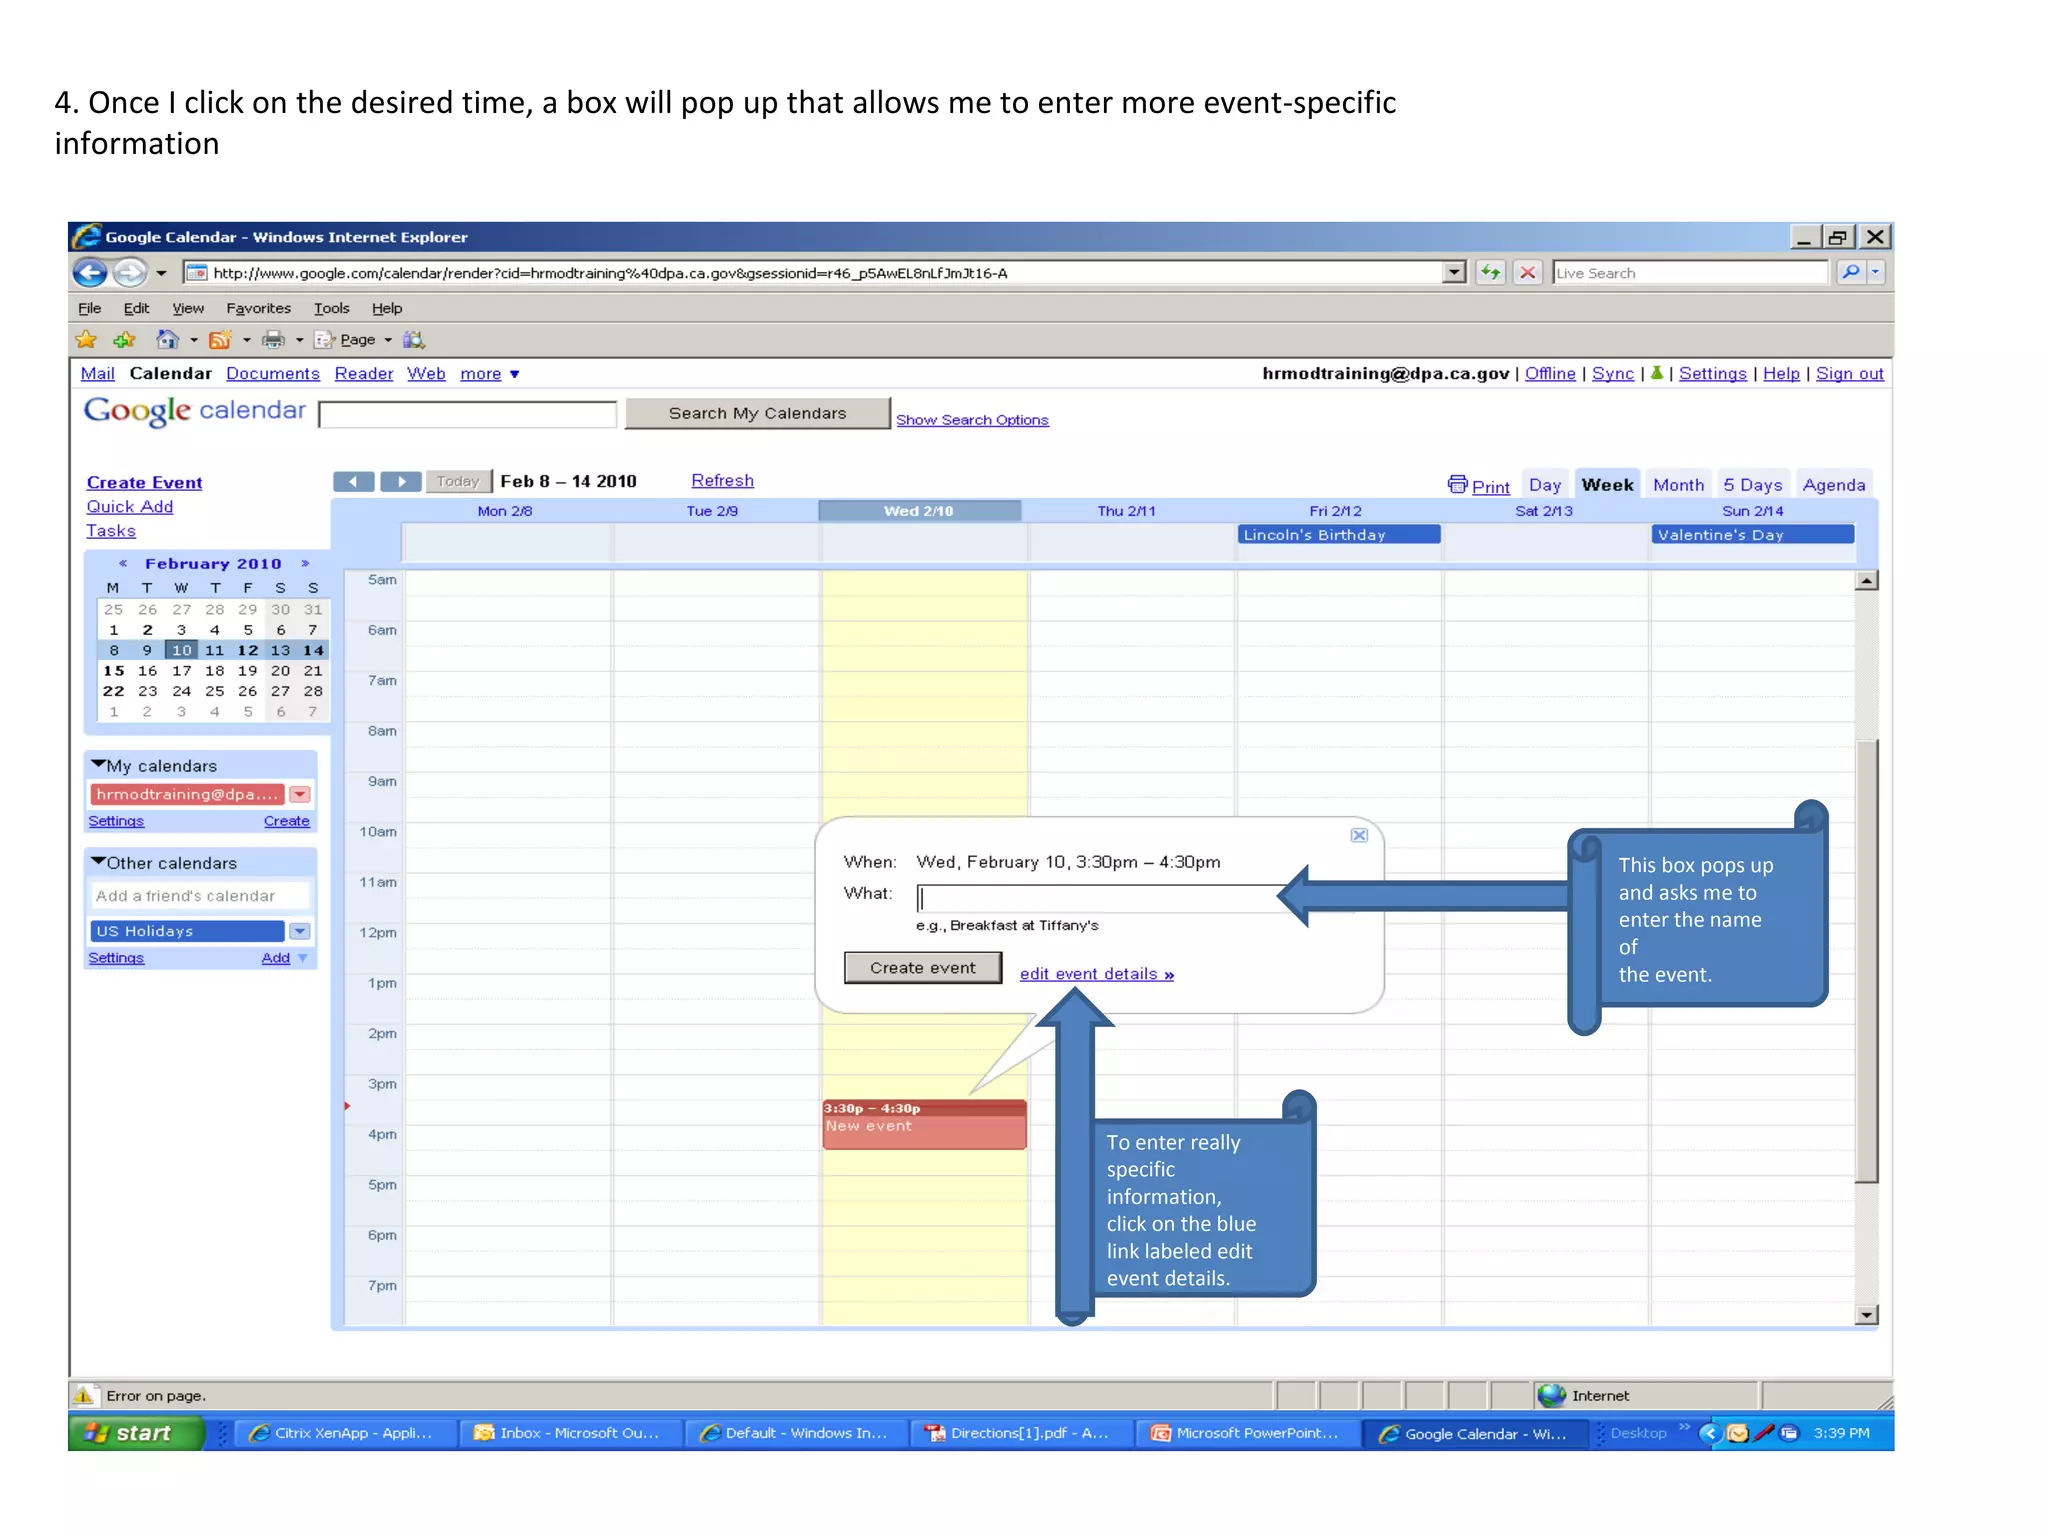Click the RSS feeds icon
Screen dimensions: 2048x1536
tap(219, 340)
